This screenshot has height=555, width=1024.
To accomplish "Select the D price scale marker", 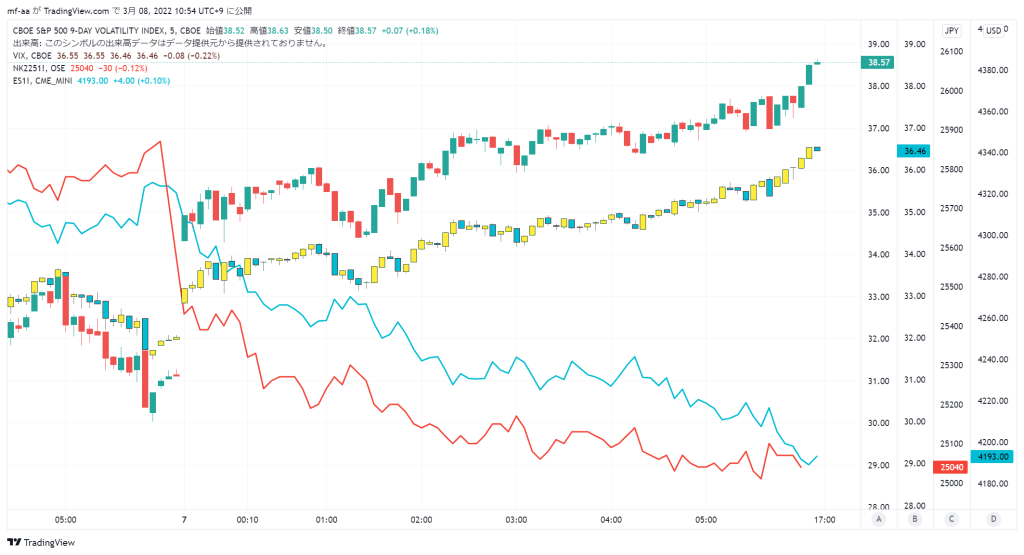I will (993, 519).
